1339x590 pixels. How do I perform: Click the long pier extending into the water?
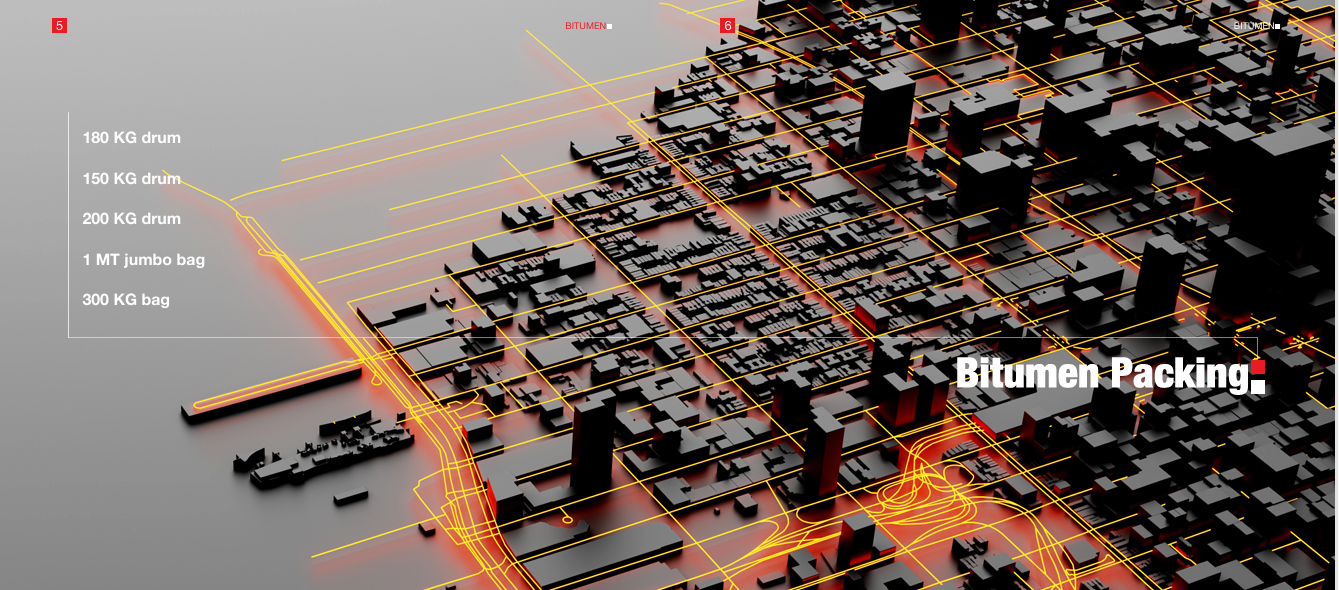(x=270, y=393)
